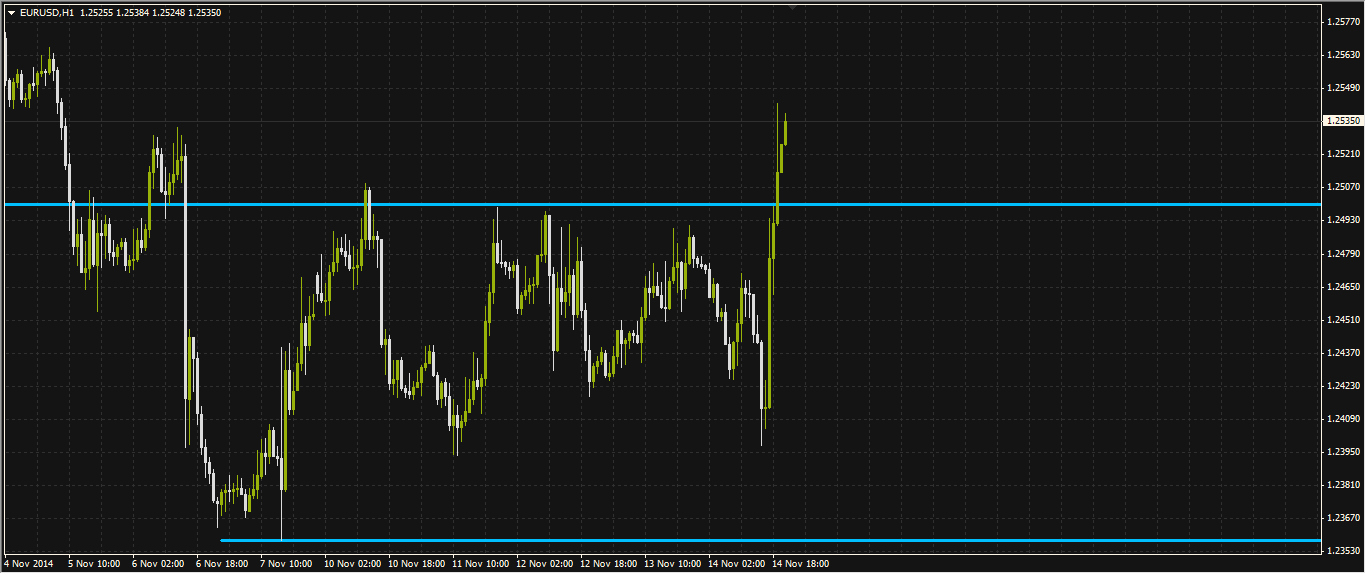Click the 1.24930 price scale label
Screen dimensions: 1366x574
[x=1342, y=220]
